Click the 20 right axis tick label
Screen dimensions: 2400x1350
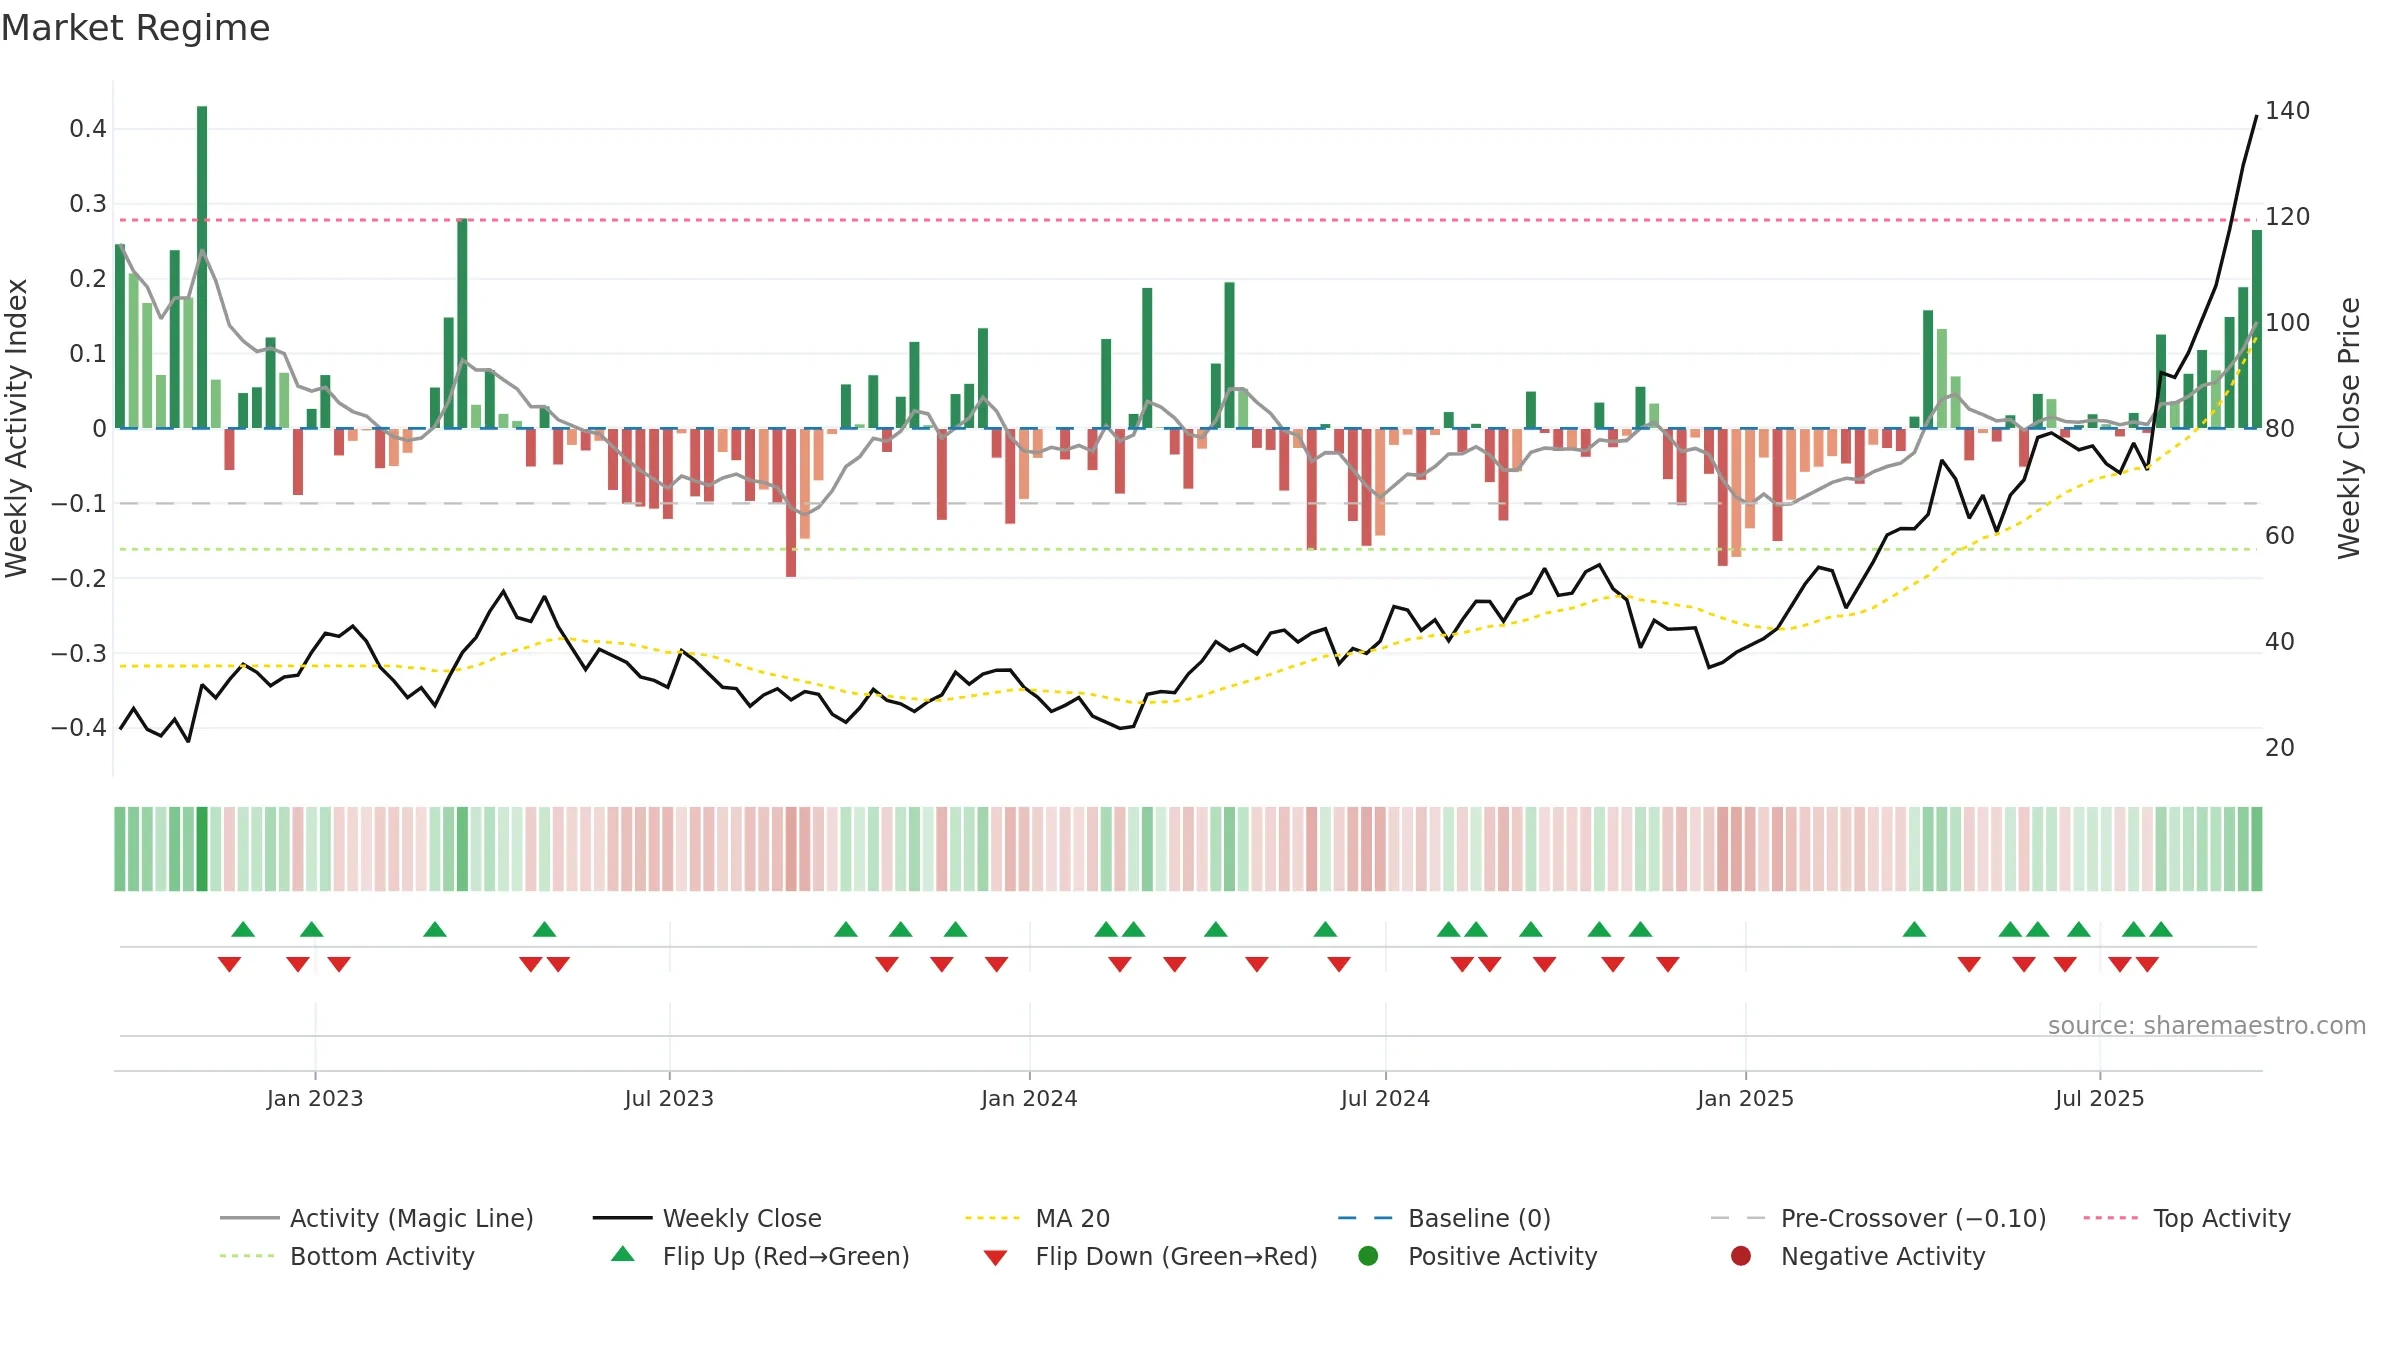click(x=2280, y=747)
